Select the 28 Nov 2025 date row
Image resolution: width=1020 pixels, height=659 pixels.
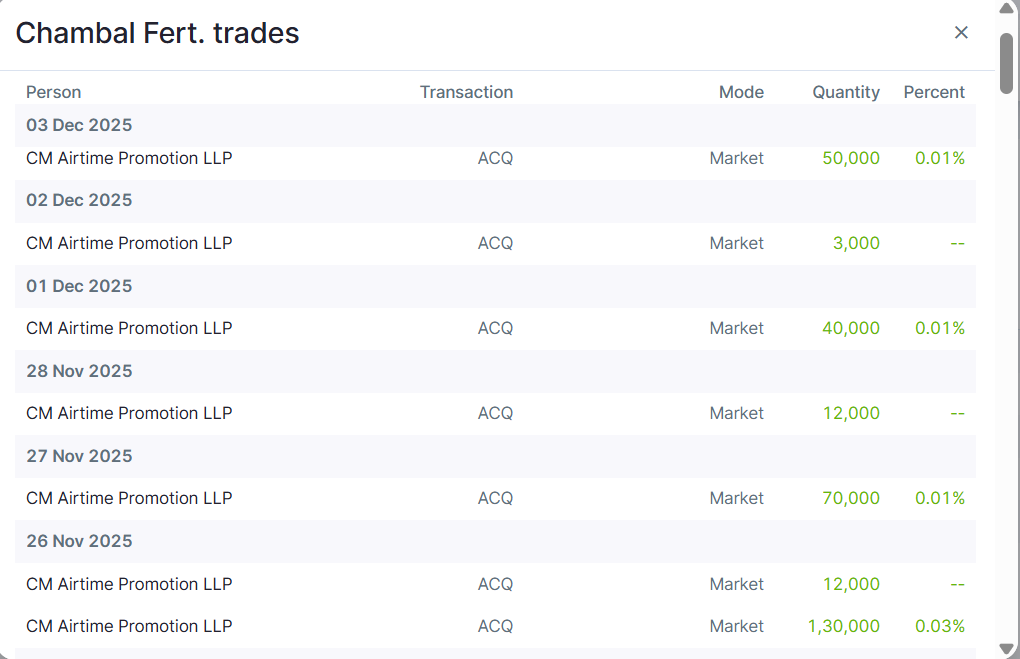tap(80, 371)
